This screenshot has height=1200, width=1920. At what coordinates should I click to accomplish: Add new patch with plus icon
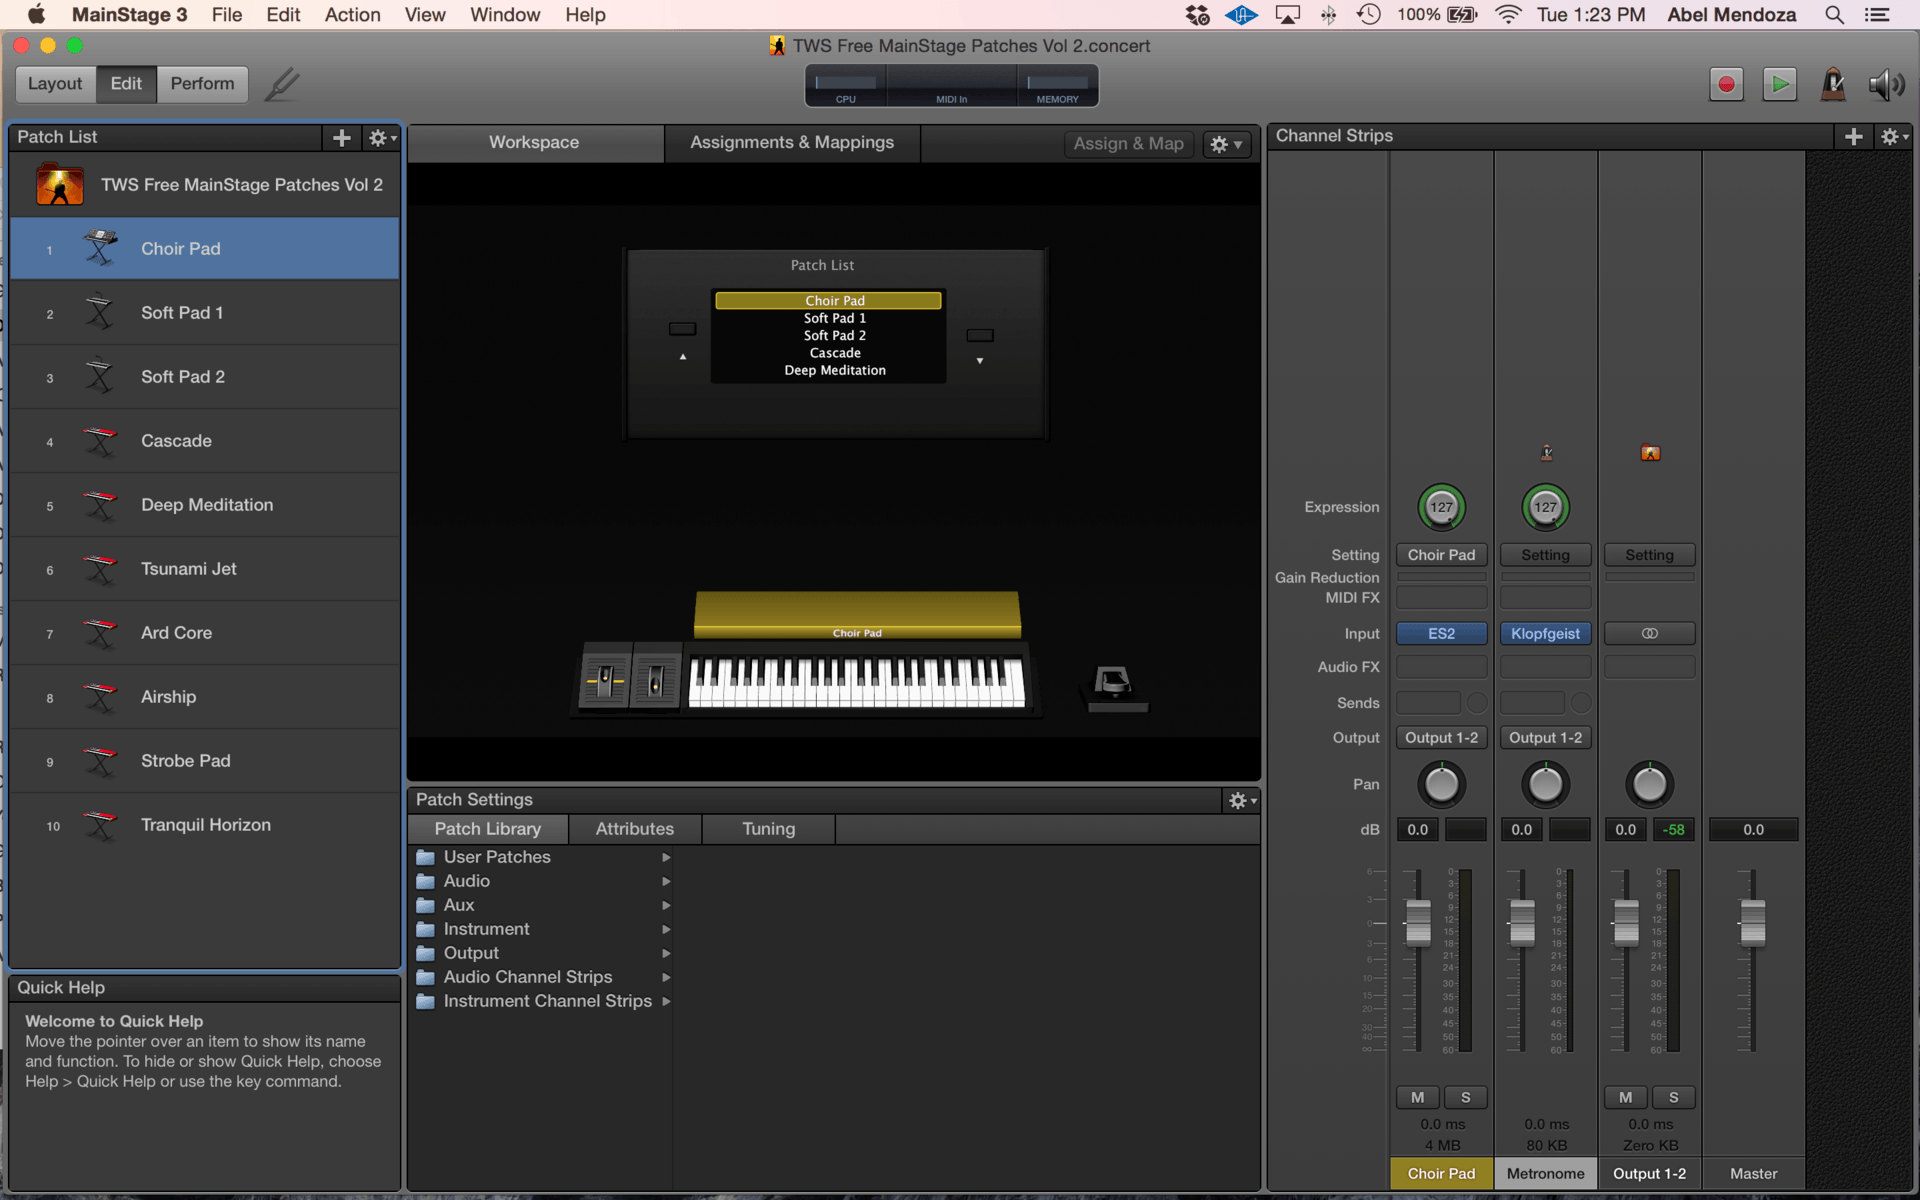(x=342, y=138)
